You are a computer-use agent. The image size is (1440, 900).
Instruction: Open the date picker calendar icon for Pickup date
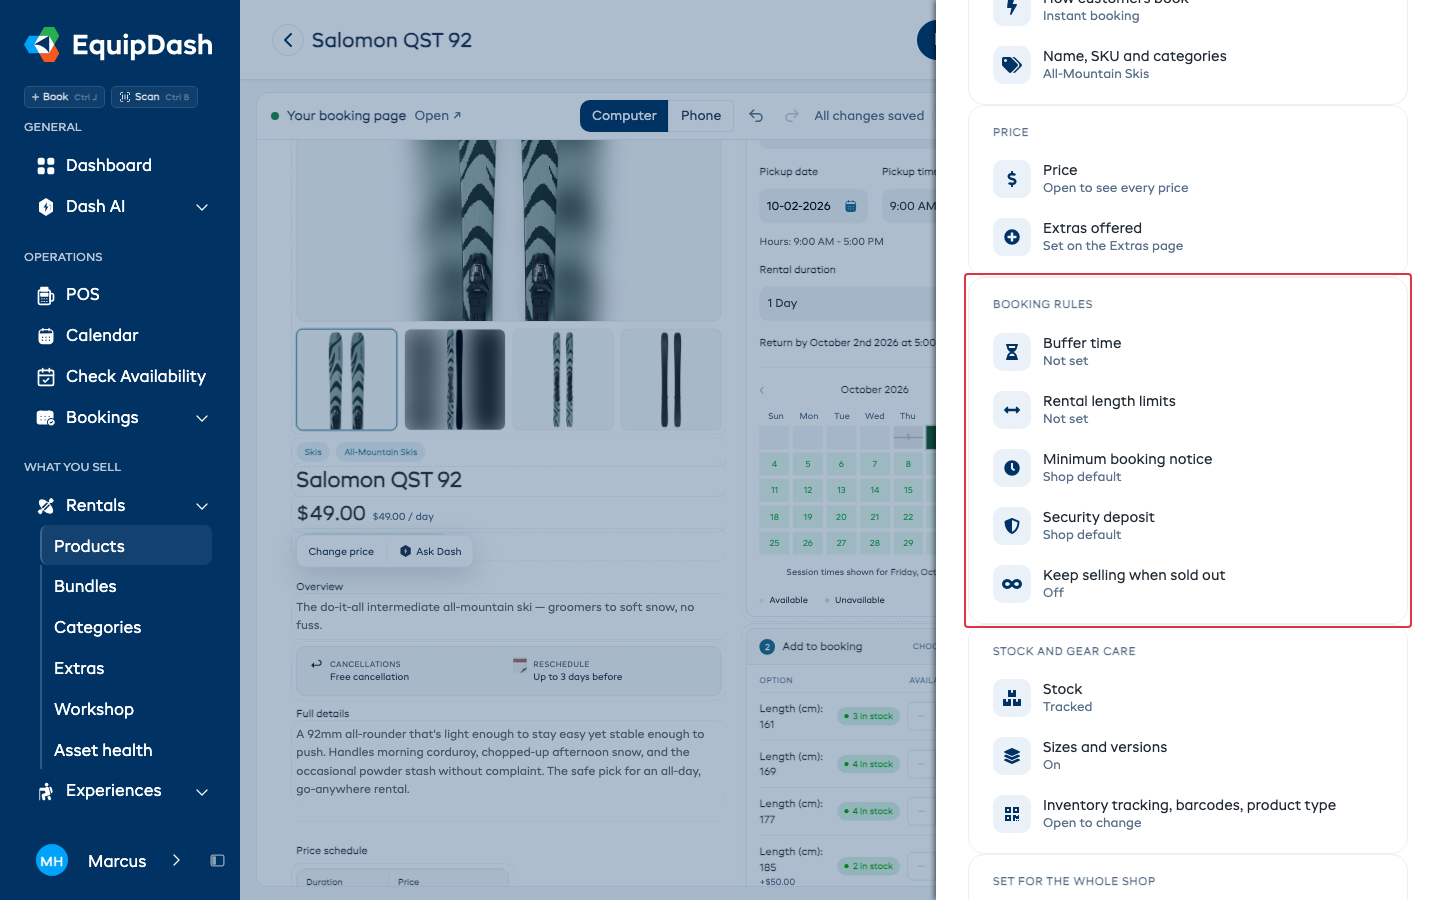click(x=851, y=206)
